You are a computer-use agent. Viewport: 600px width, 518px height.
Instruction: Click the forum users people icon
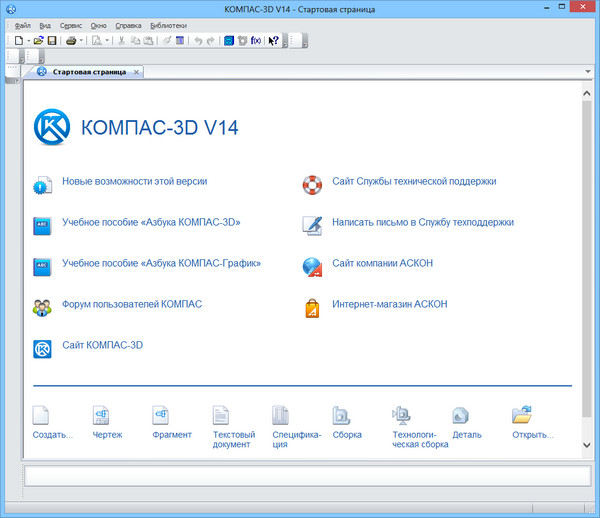[x=42, y=308]
